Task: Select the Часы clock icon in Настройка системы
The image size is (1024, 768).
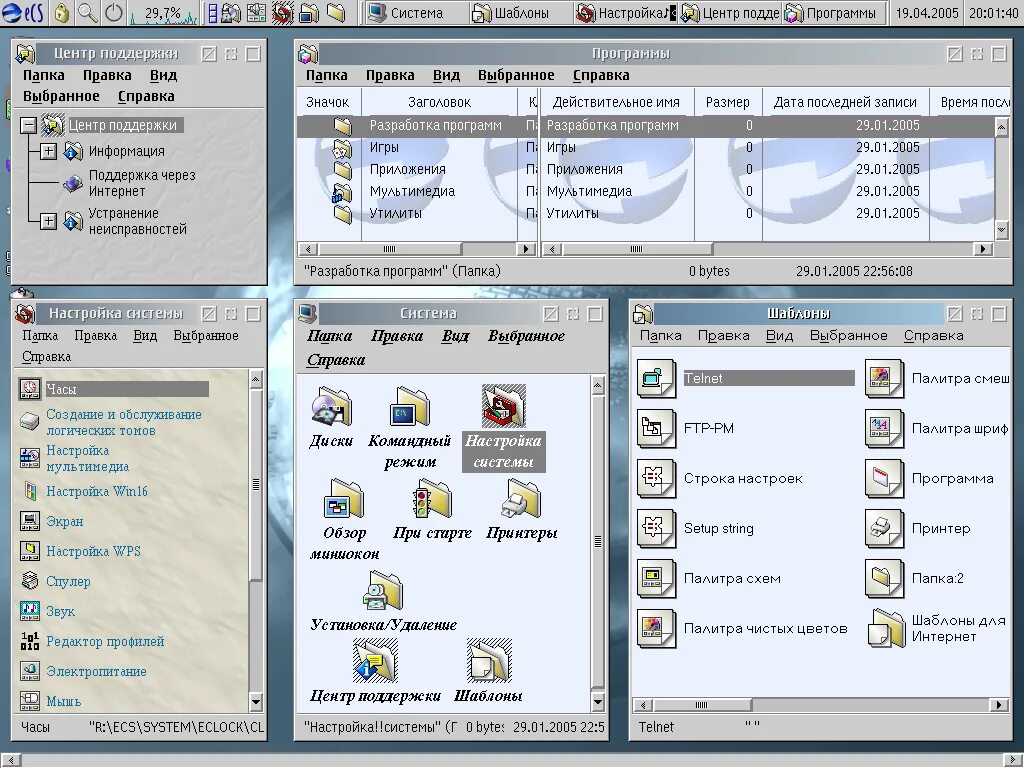Action: pos(30,389)
